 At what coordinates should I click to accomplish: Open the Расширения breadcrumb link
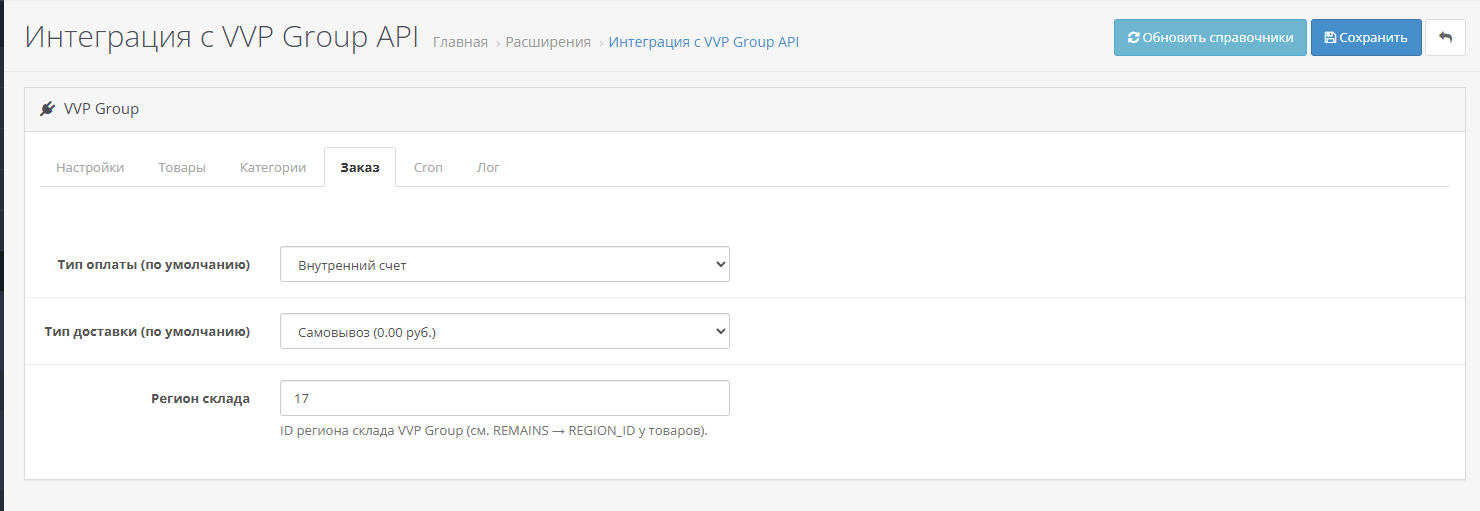click(548, 42)
